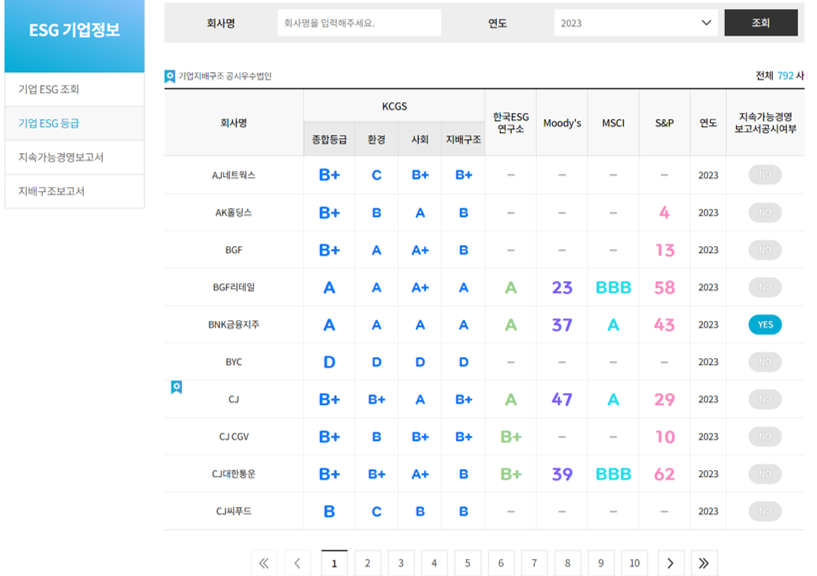Go to first page with double-left arrow
This screenshot has width=817, height=576.
click(x=264, y=563)
